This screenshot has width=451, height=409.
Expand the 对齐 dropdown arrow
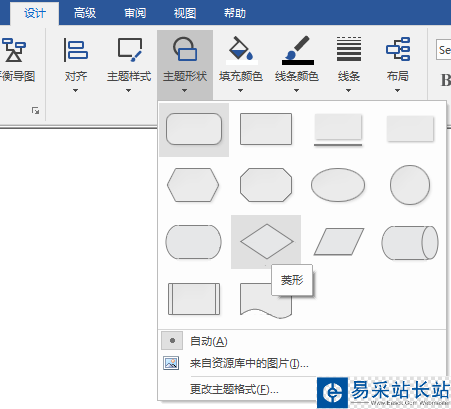click(x=75, y=90)
